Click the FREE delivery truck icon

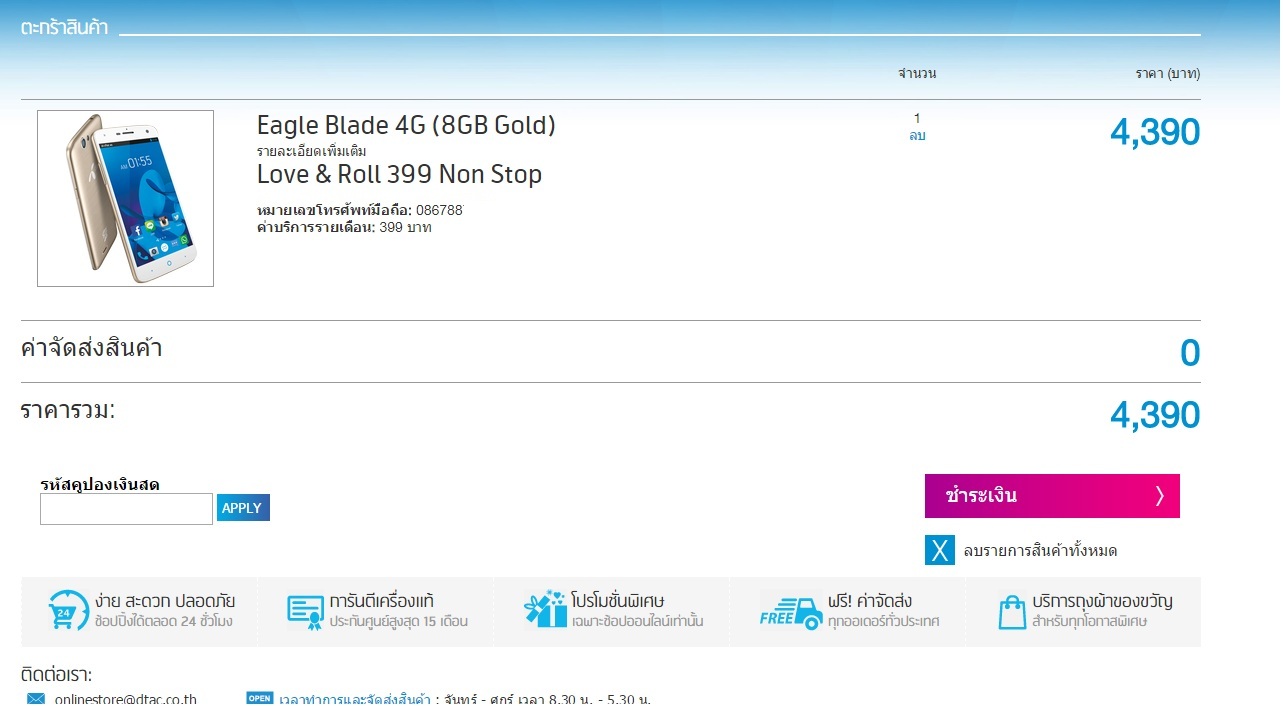pyautogui.click(x=791, y=611)
